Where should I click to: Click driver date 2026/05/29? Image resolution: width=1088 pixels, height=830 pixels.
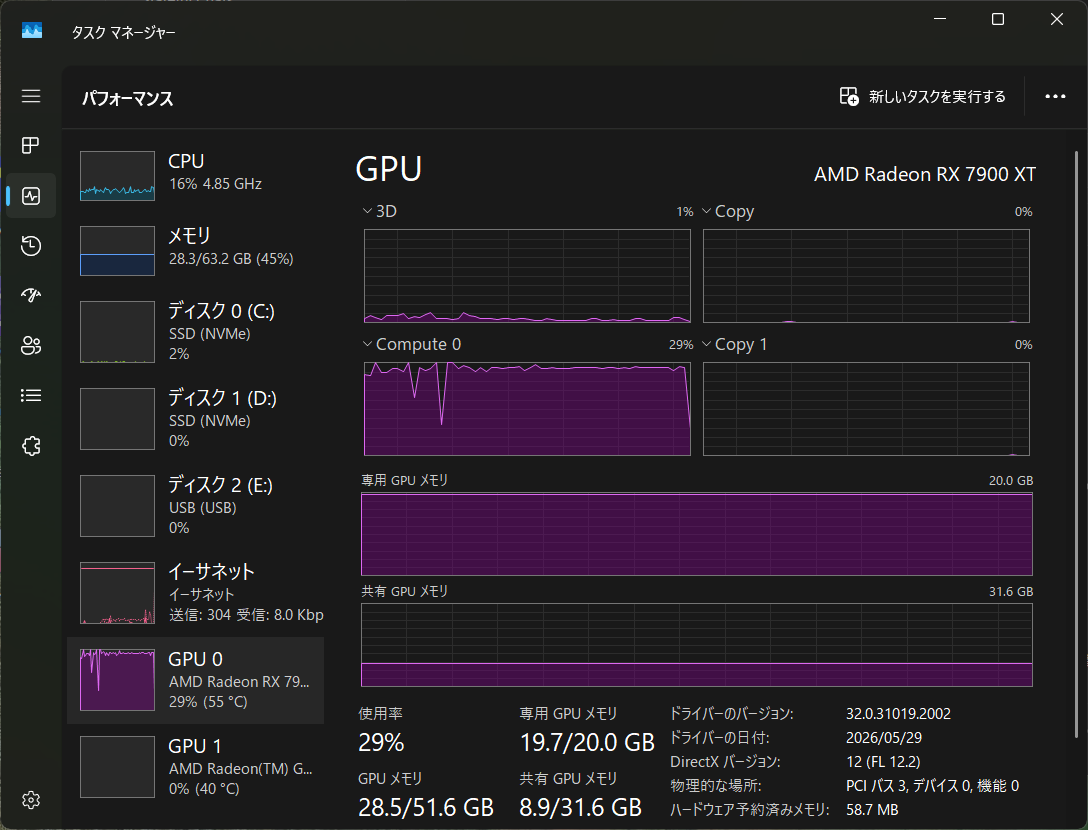coord(884,738)
